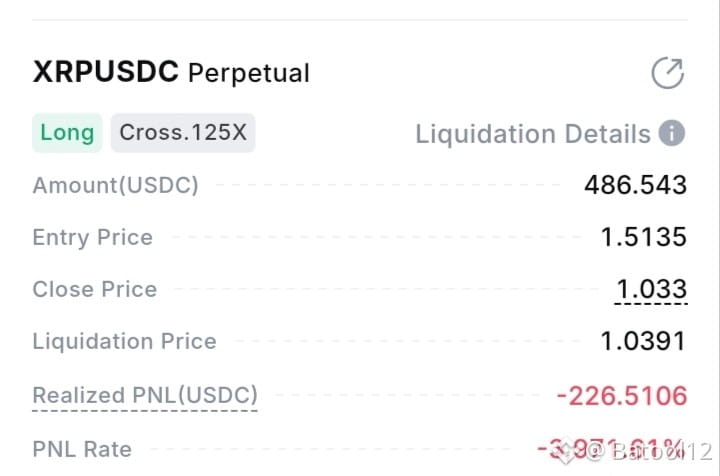Tap the amount value 486.543
Image resolution: width=720 pixels, height=476 pixels.
[636, 185]
